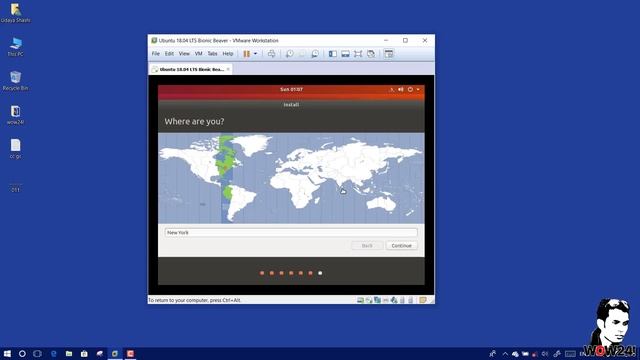Pick a location on the world map
Image resolution: width=640 pixels, height=360 pixels.
click(x=291, y=178)
